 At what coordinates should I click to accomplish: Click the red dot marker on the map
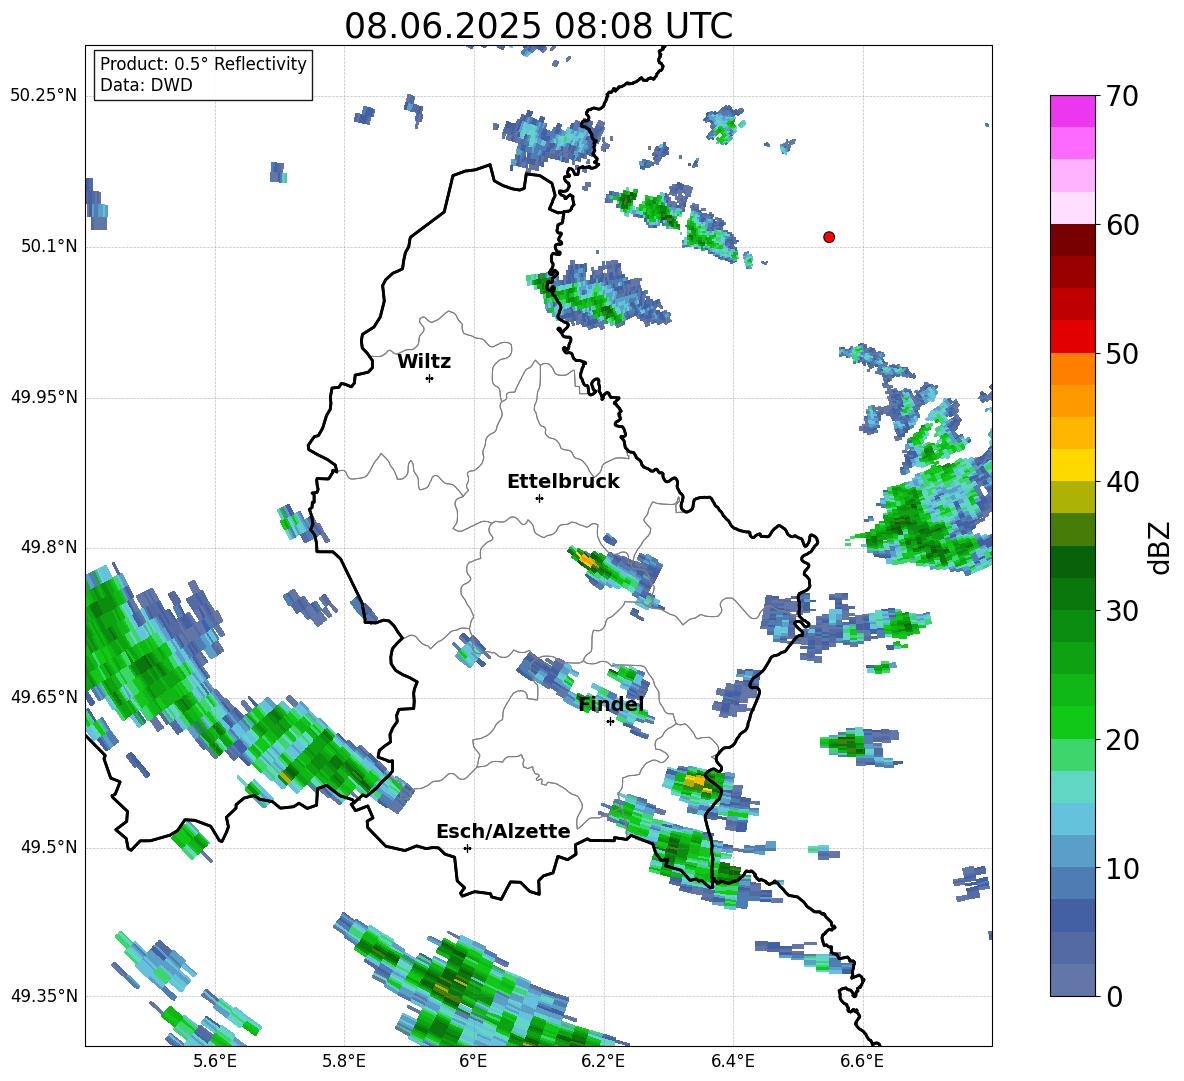click(x=829, y=237)
